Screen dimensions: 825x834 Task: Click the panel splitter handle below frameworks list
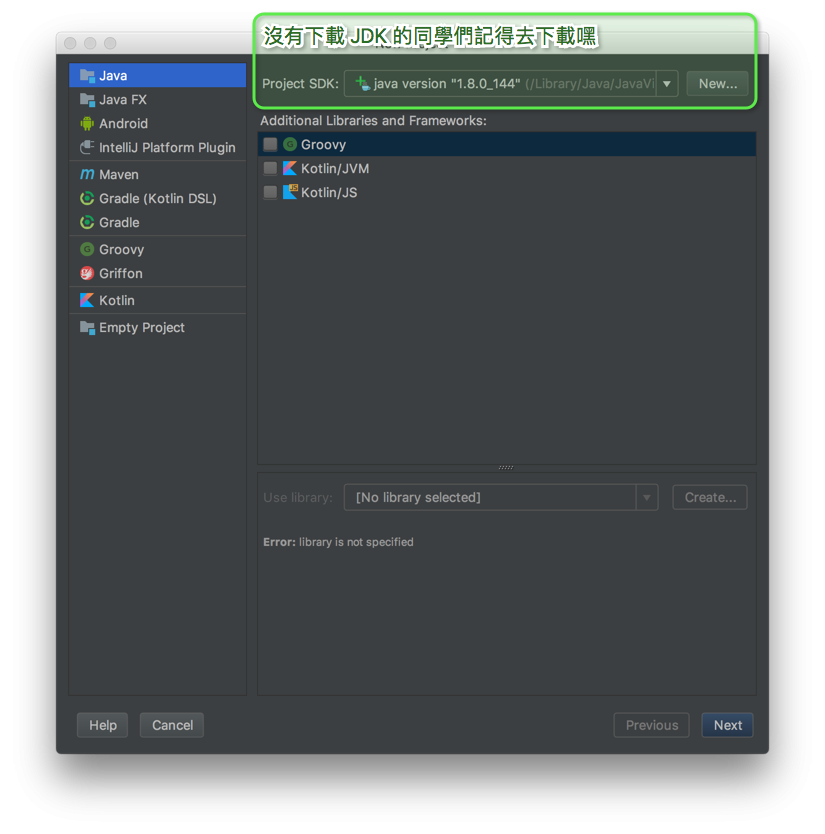(506, 468)
